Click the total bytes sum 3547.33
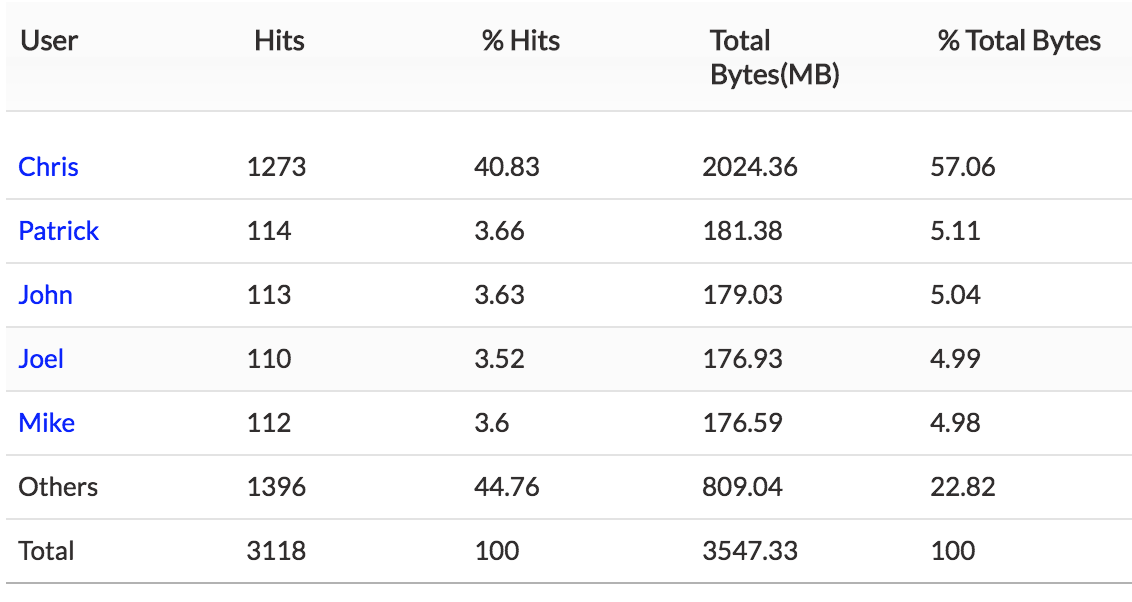The height and width of the screenshot is (602, 1132). (x=750, y=551)
